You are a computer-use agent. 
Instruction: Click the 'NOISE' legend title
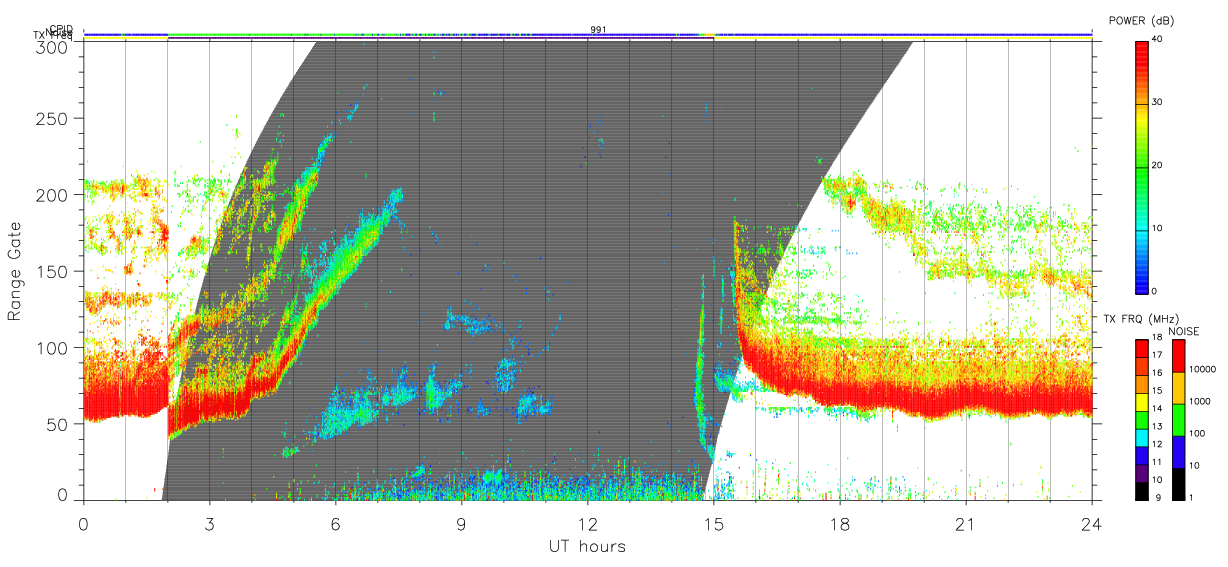pos(1186,331)
